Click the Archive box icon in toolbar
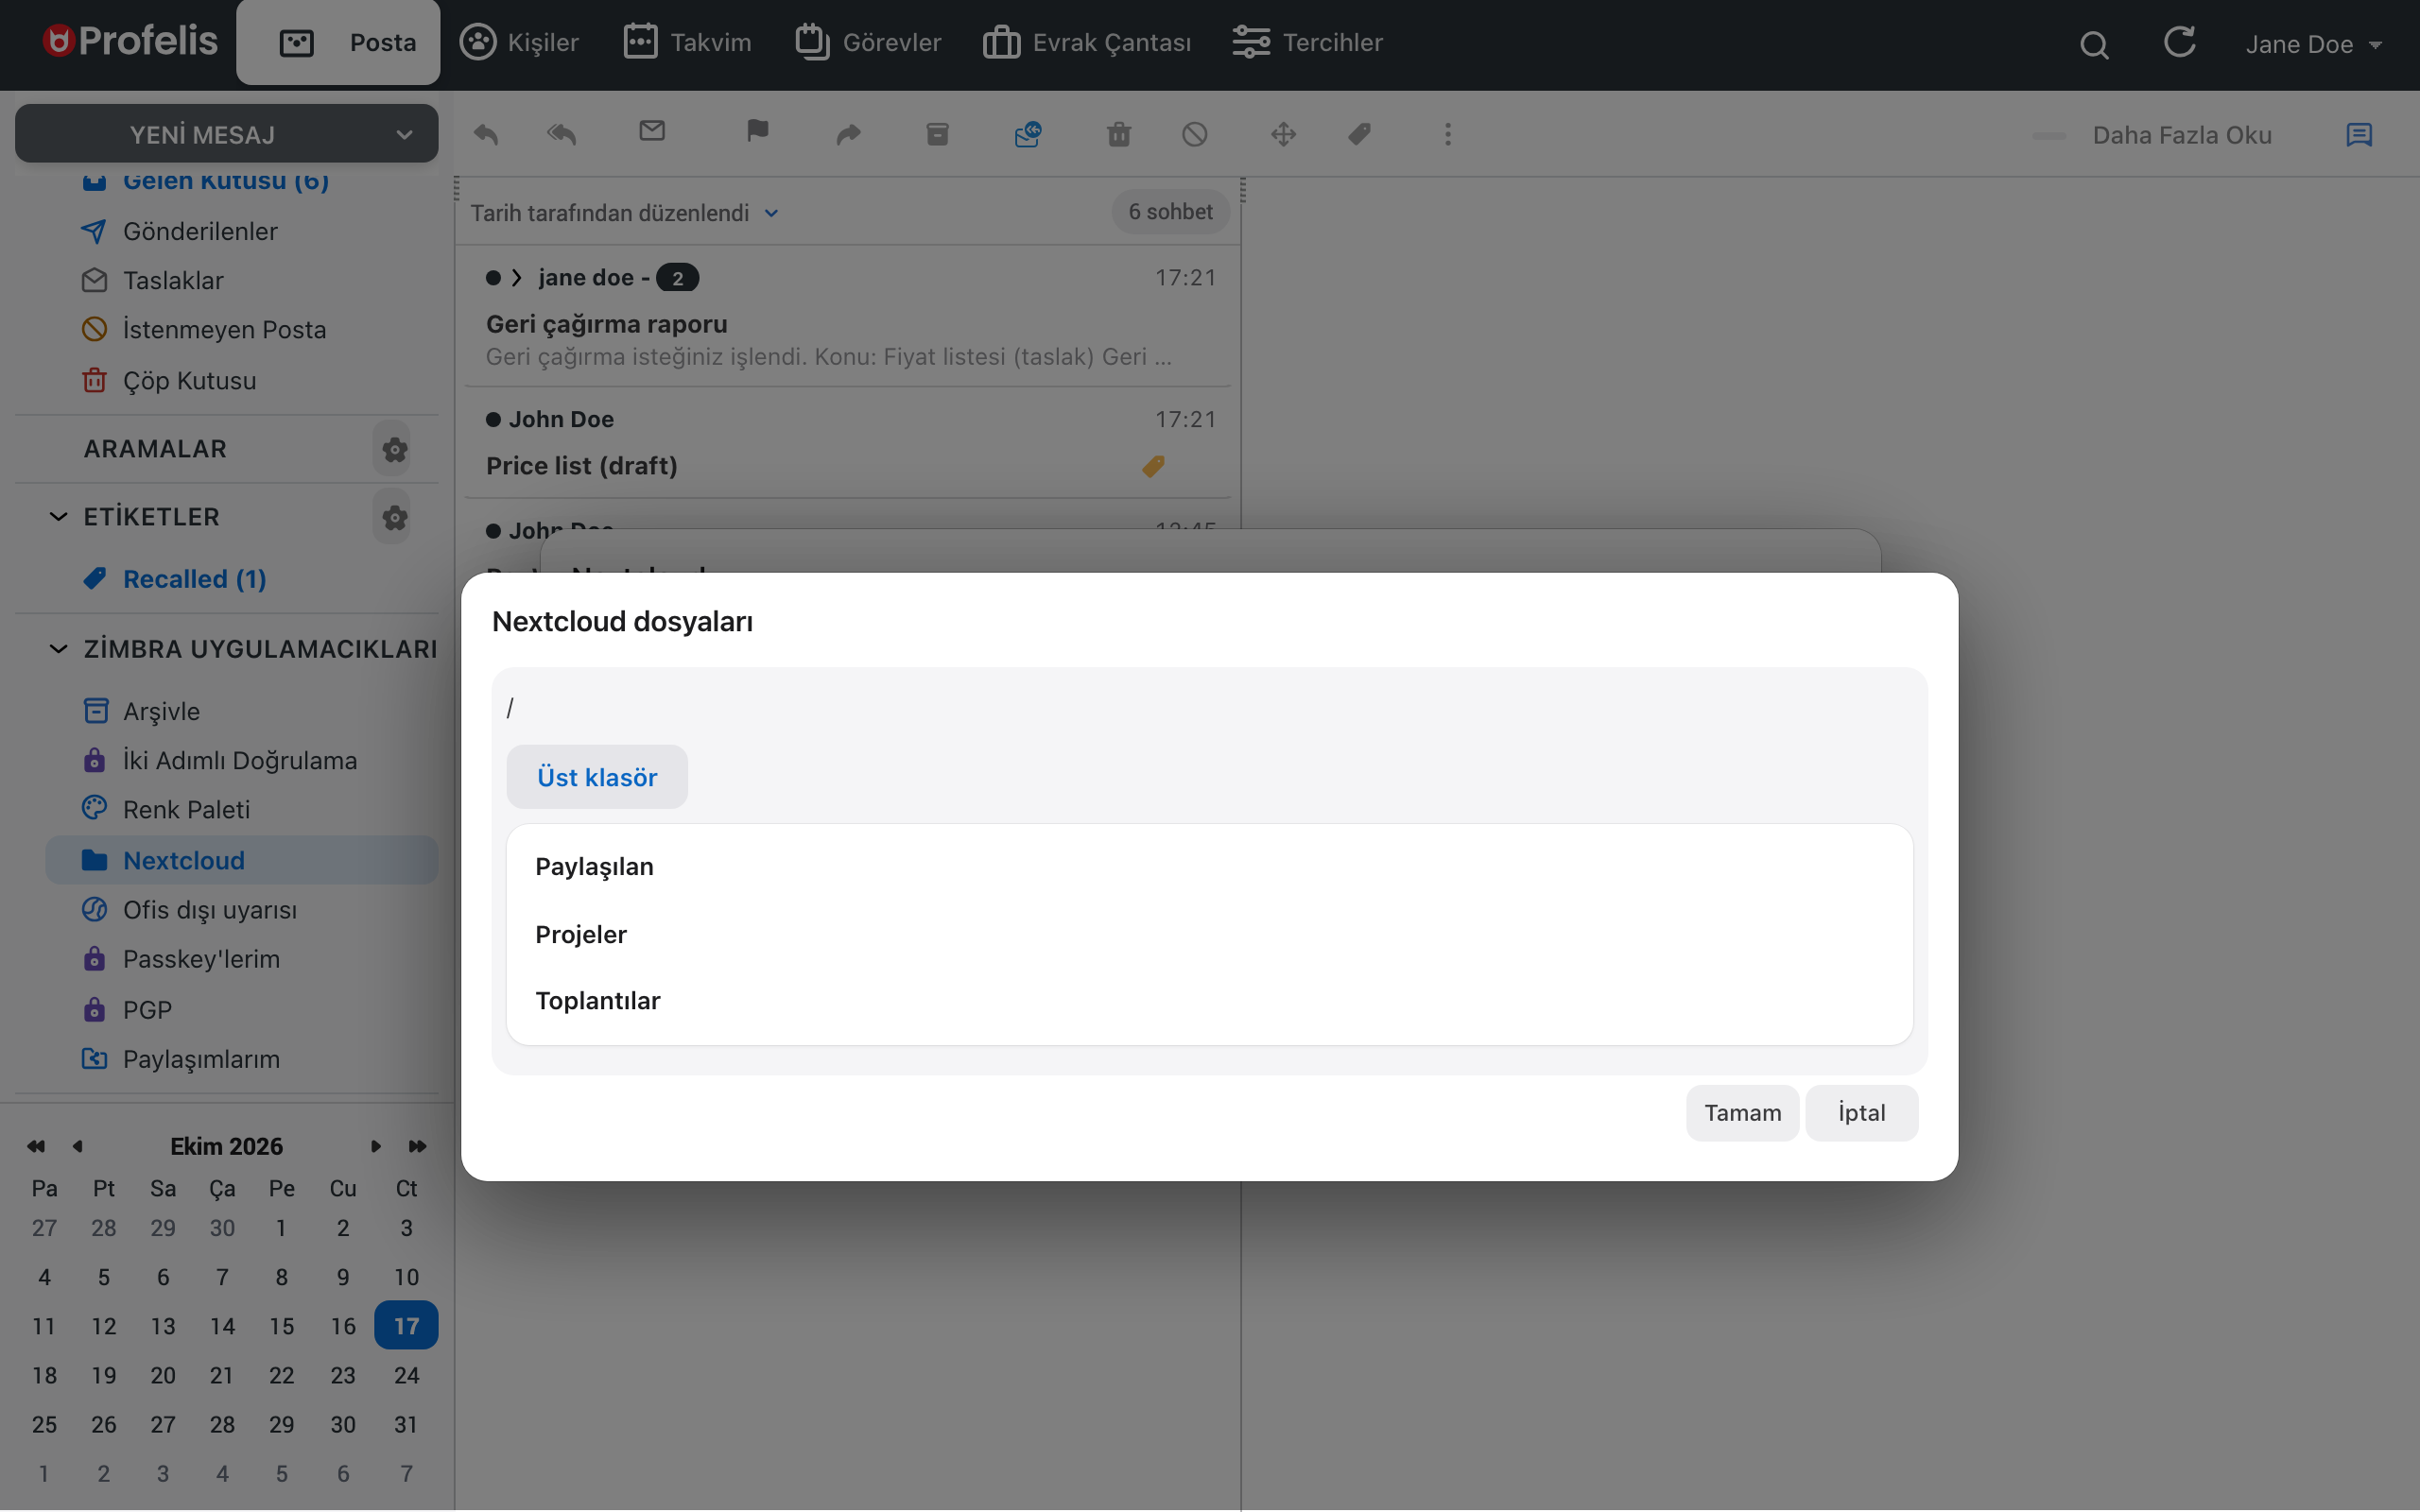The height and width of the screenshot is (1512, 2420). click(937, 134)
